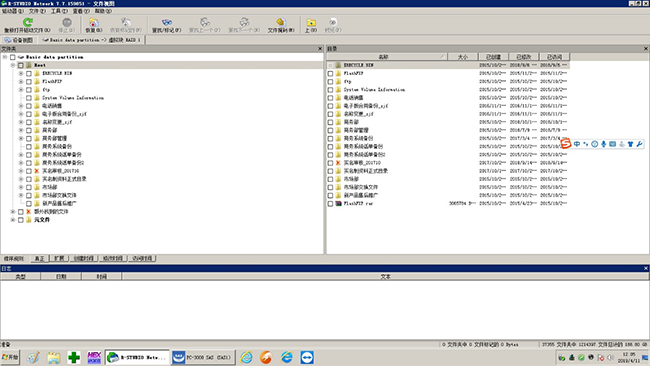Check FlashFXP.rar checkbox in contents list
The width and height of the screenshot is (650, 366).
(330, 204)
